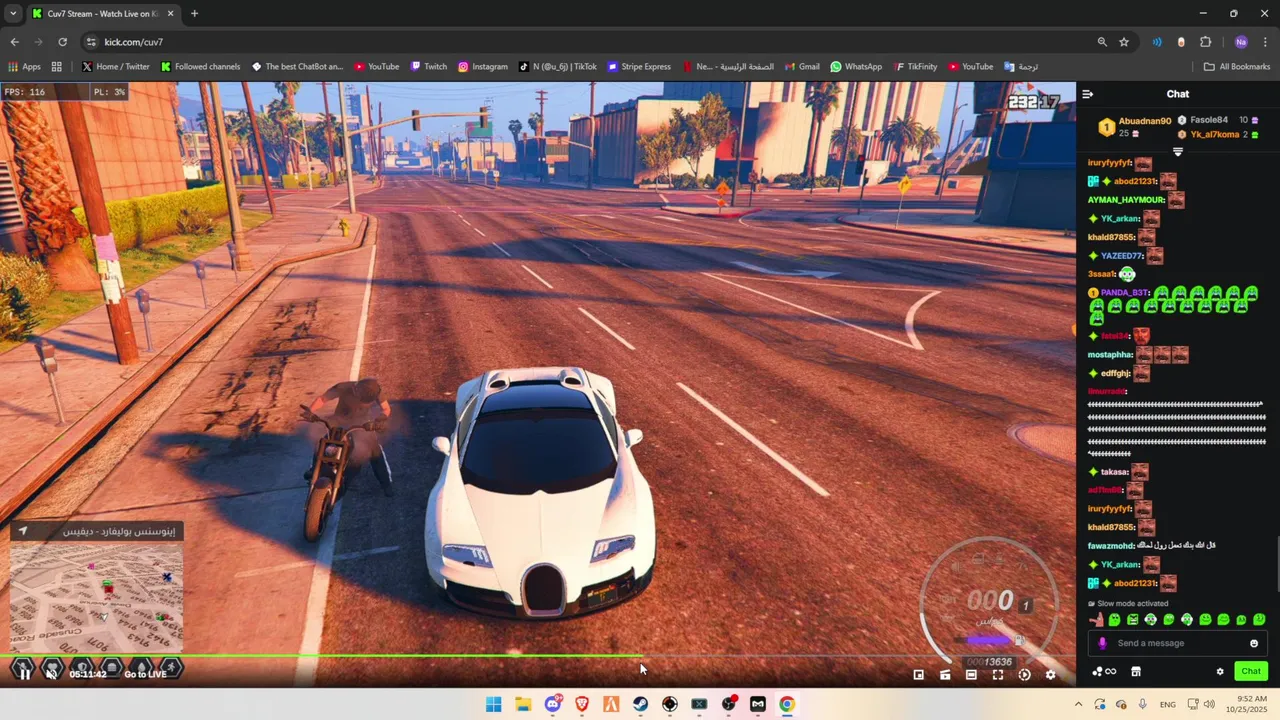Open Fasole84 in leaderboard
The image size is (1280, 720).
coord(1209,120)
